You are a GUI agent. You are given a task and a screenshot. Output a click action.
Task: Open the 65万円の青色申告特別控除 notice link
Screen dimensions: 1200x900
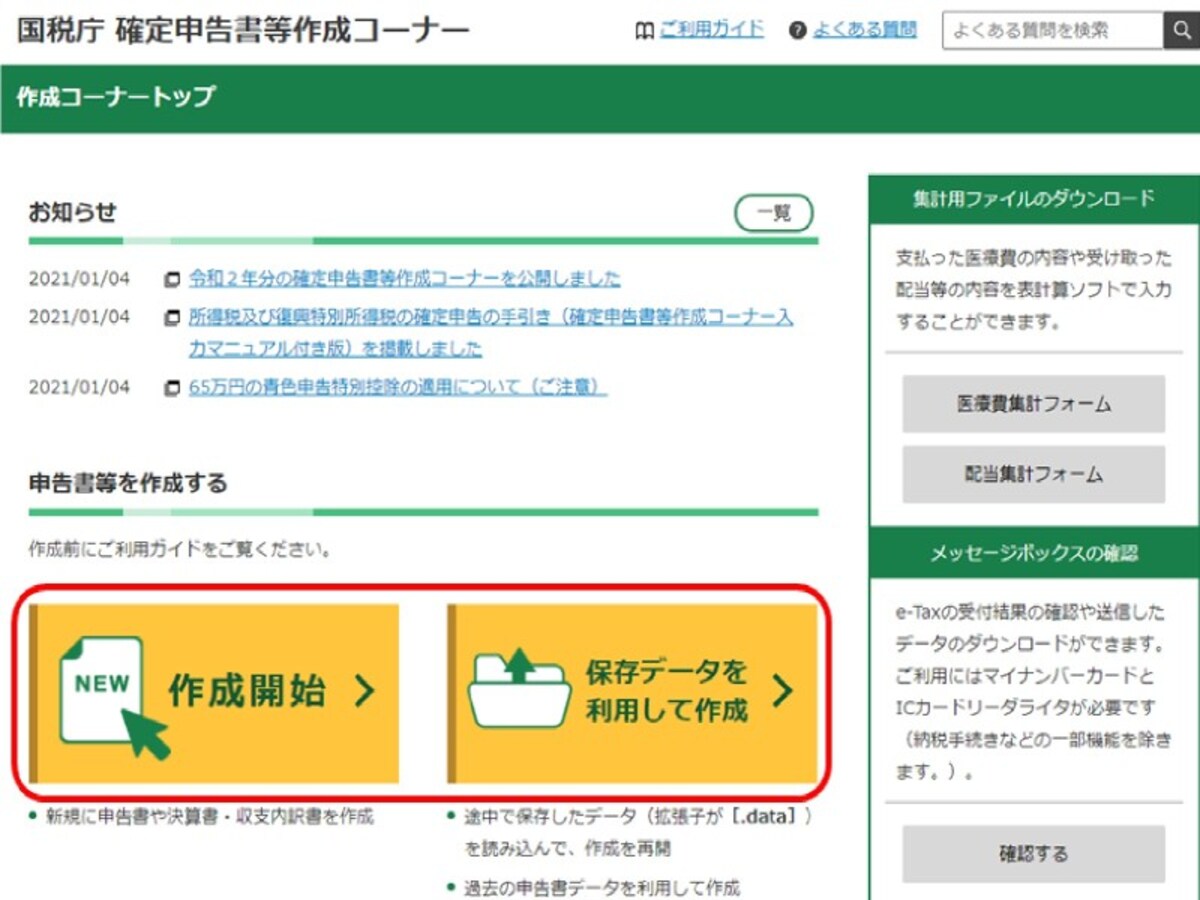[x=398, y=387]
